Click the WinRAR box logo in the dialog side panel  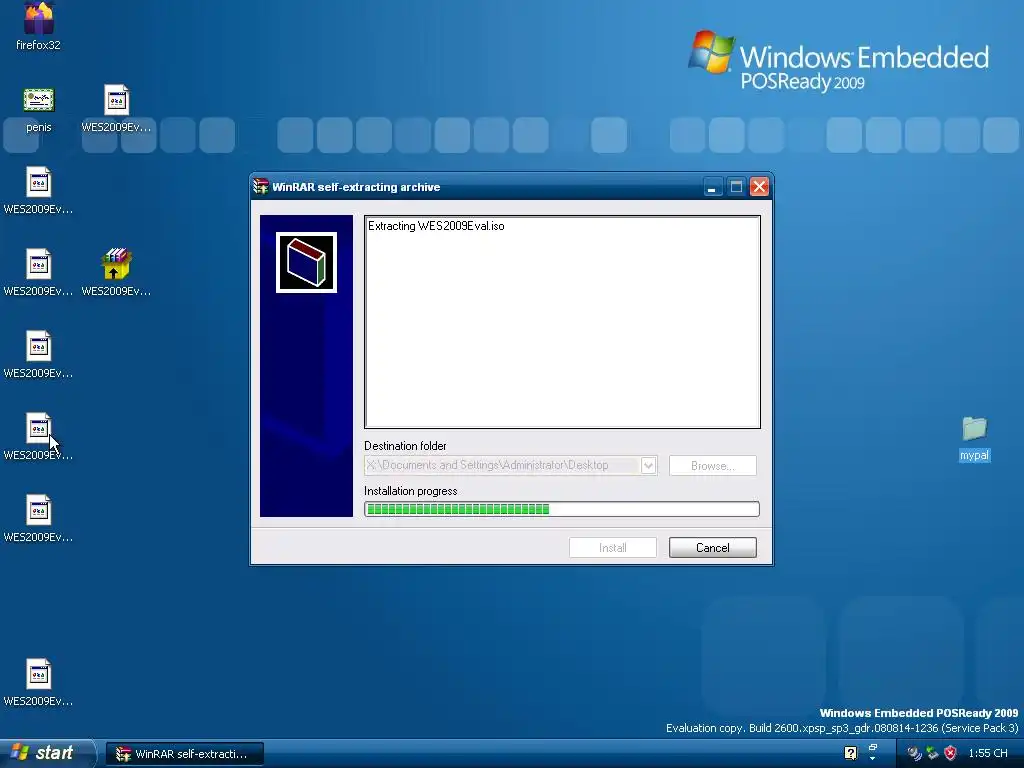[x=306, y=263]
